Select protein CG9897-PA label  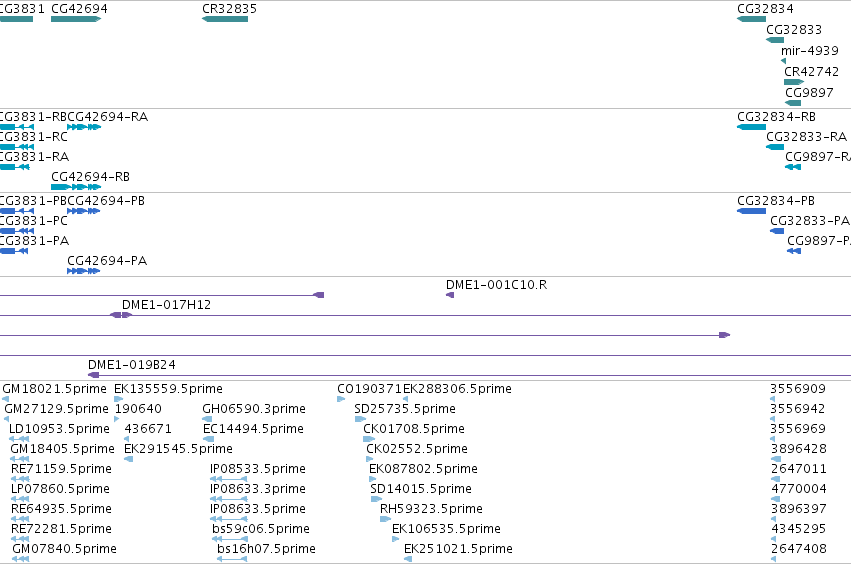[819, 241]
